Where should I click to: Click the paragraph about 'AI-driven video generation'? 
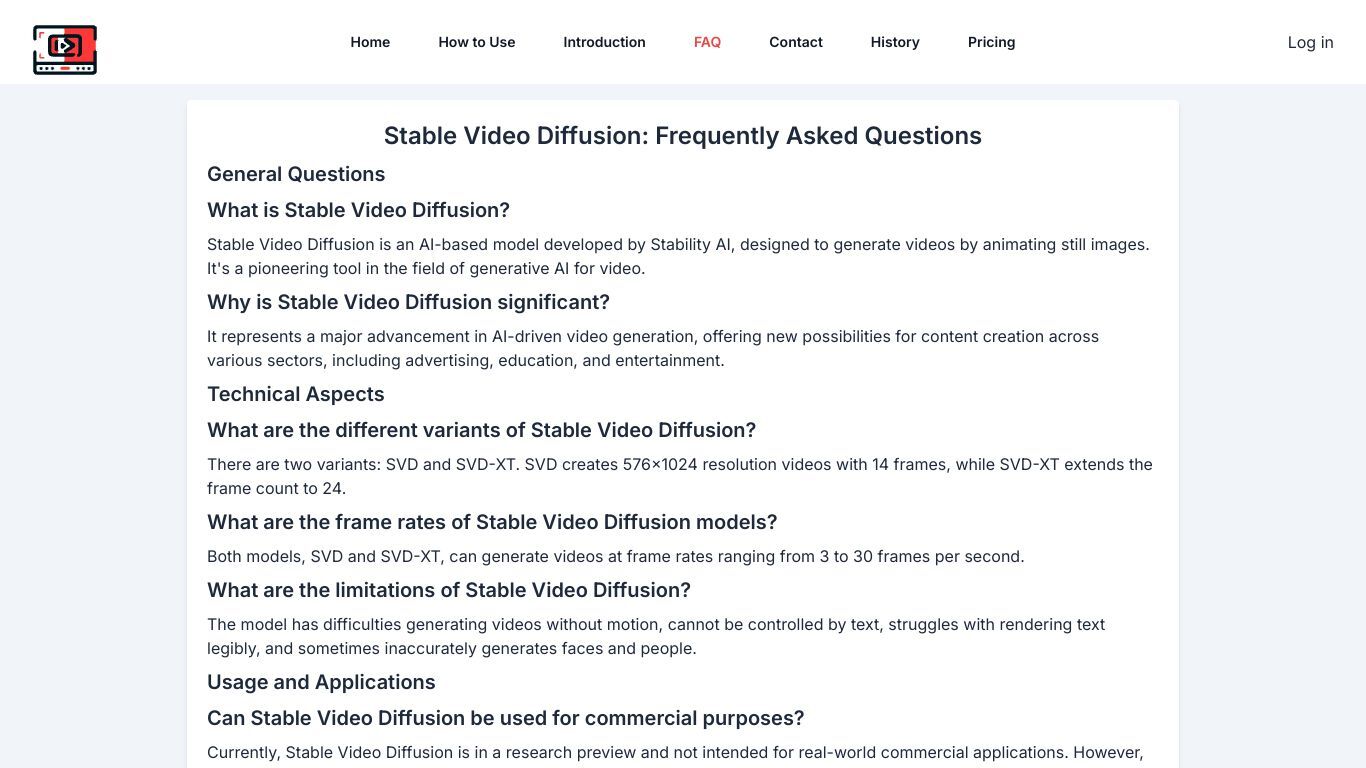coord(653,348)
